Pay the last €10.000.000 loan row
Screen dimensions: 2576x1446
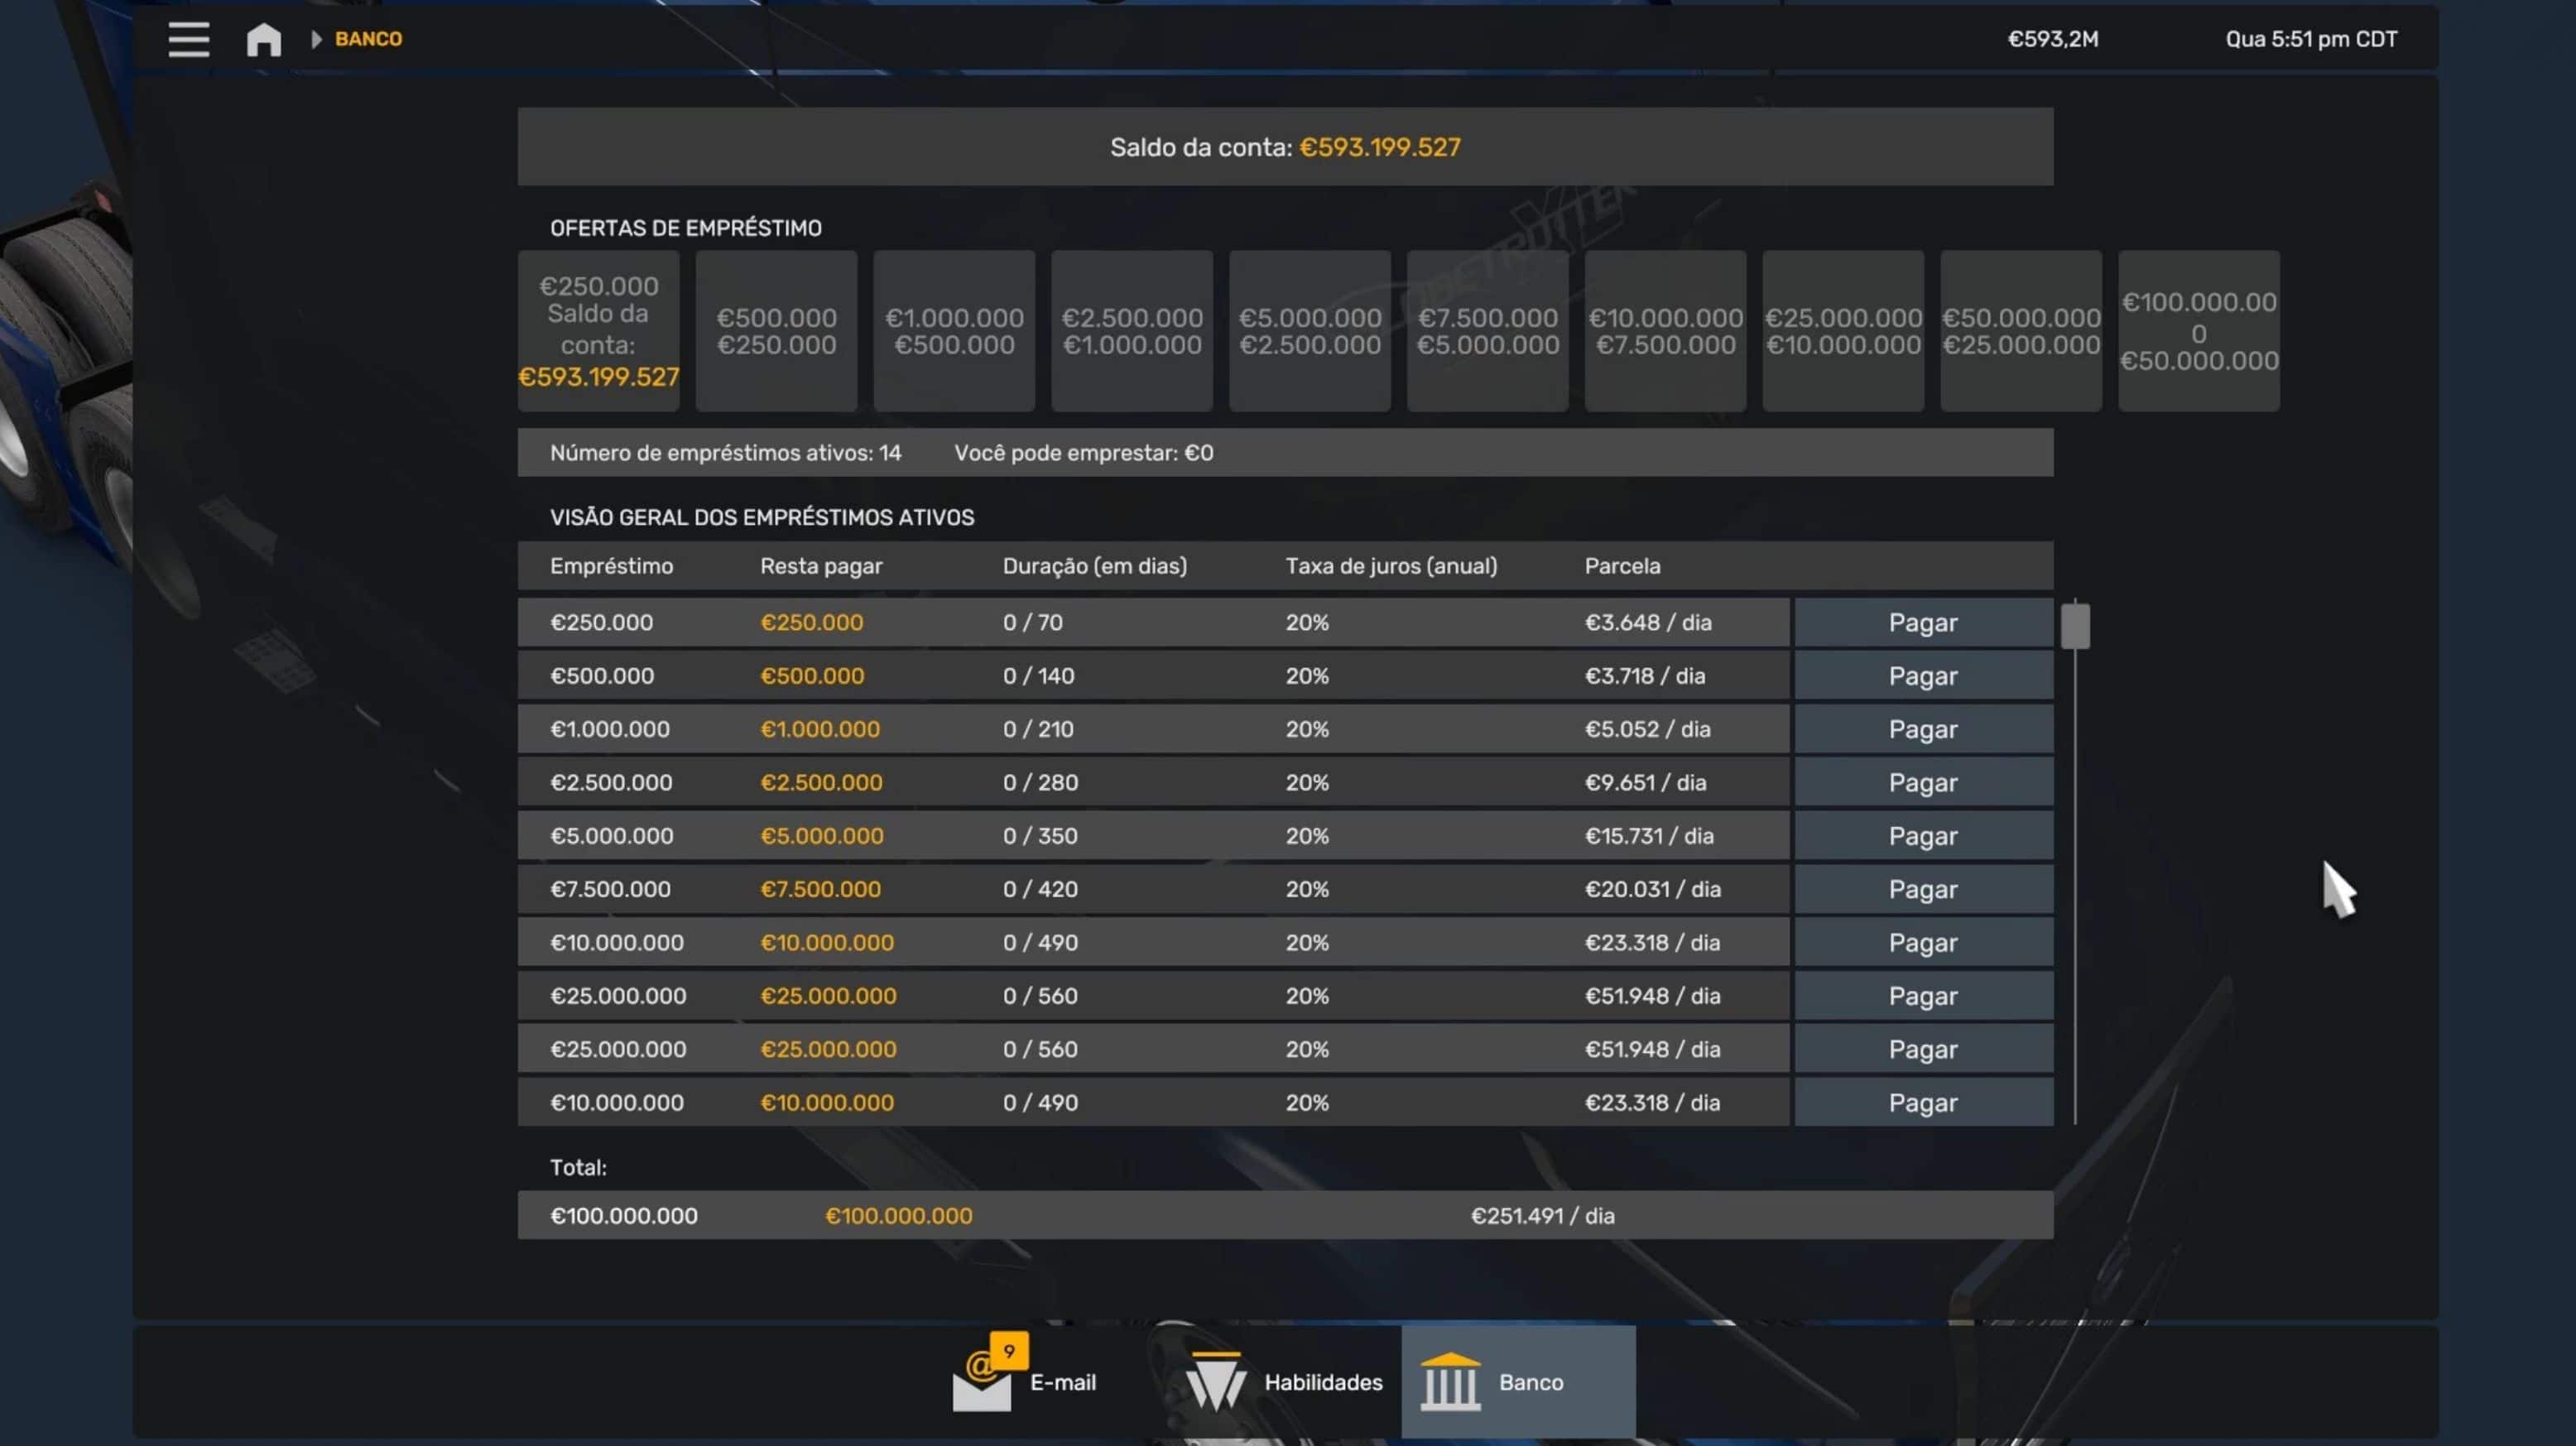(x=1922, y=1103)
